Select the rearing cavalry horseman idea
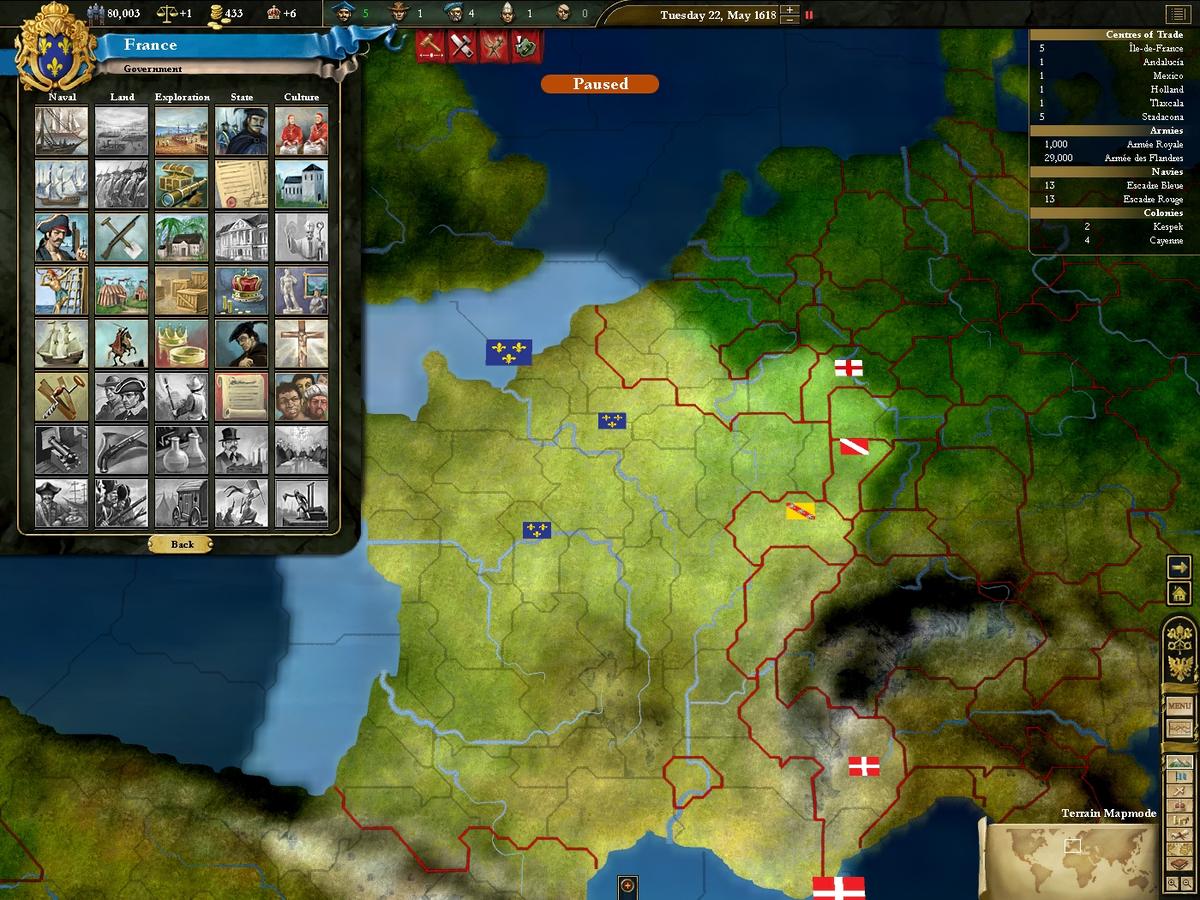 click(121, 343)
